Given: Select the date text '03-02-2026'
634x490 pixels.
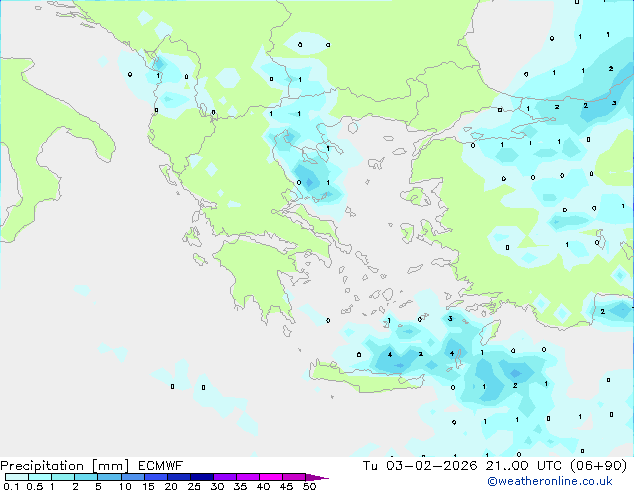Looking at the screenshot, I should (431, 466).
